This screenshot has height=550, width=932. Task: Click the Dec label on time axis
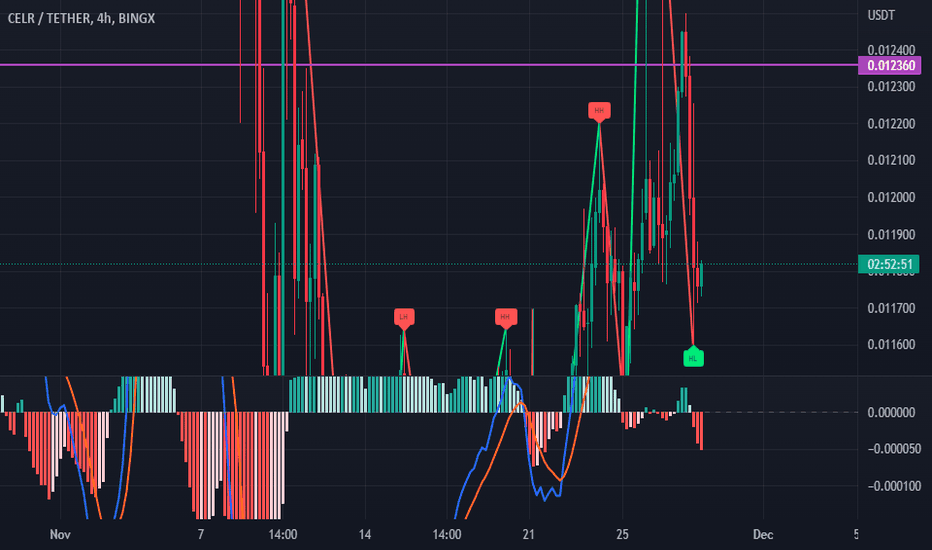(763, 535)
